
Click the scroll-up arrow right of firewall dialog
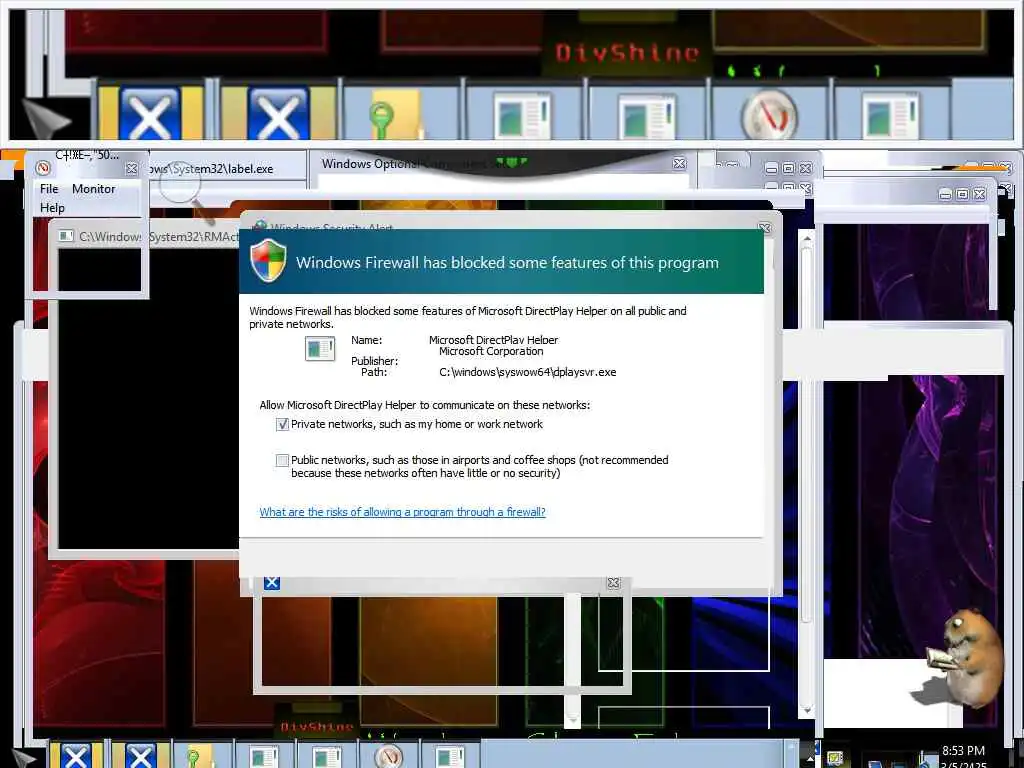(807, 240)
